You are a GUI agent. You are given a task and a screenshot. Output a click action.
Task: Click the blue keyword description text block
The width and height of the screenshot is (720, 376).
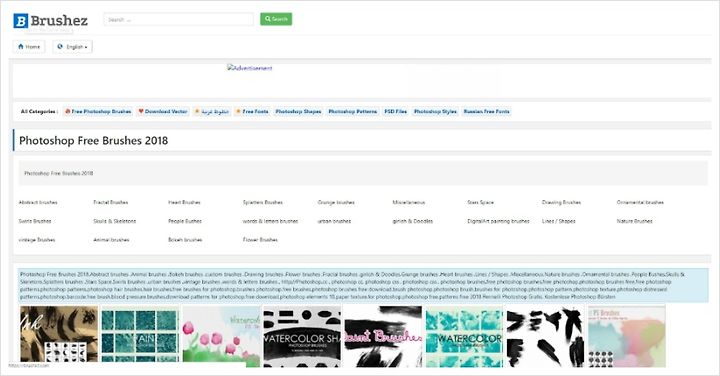[363, 286]
